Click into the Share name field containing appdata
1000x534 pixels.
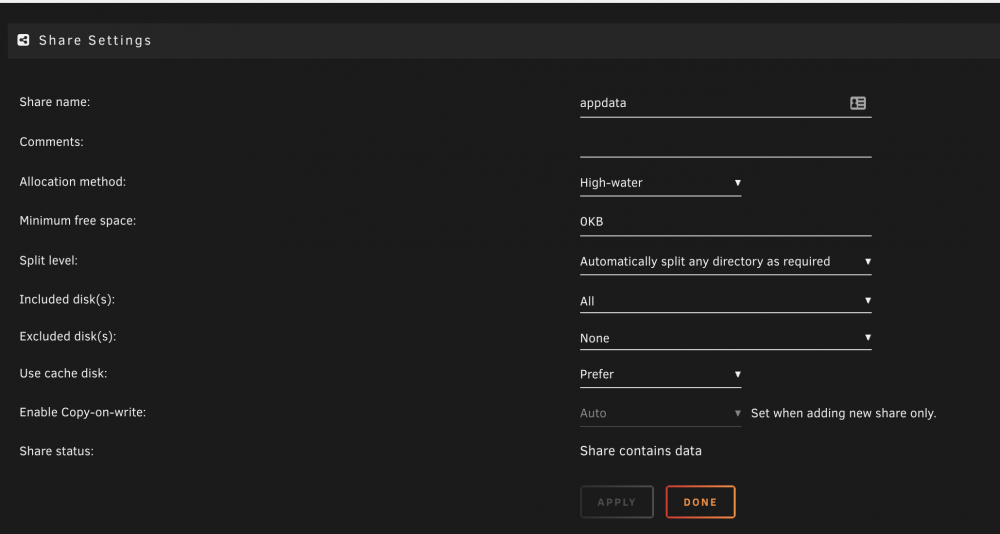pyautogui.click(x=725, y=103)
